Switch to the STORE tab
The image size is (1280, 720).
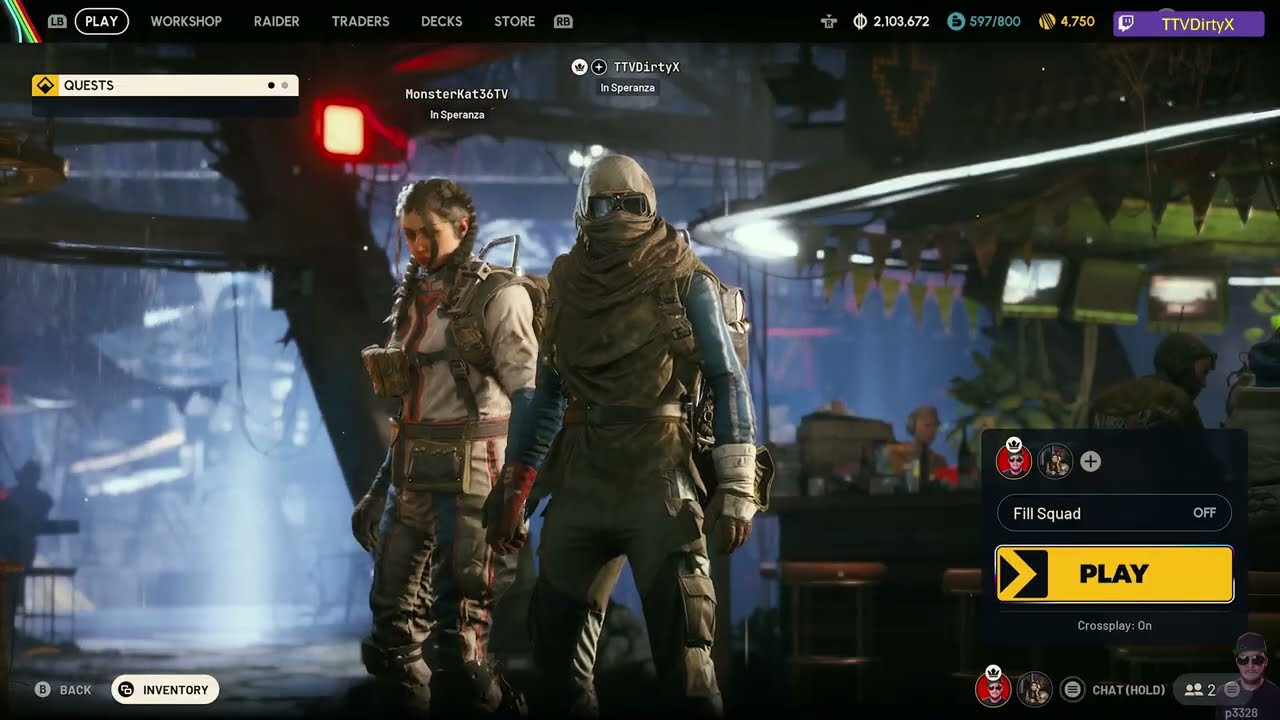click(x=514, y=21)
